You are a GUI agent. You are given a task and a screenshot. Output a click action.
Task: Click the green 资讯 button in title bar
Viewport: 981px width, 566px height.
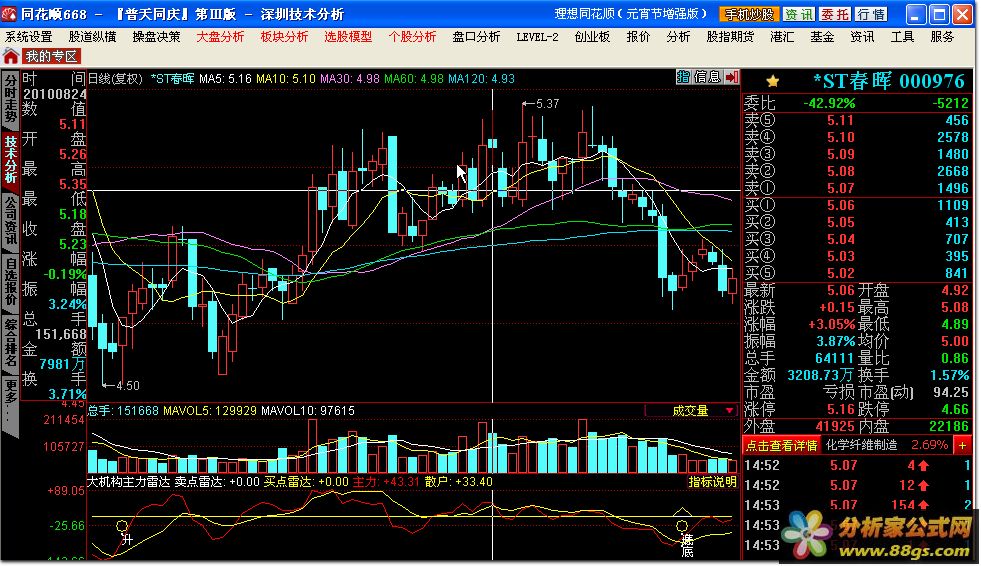pos(798,14)
